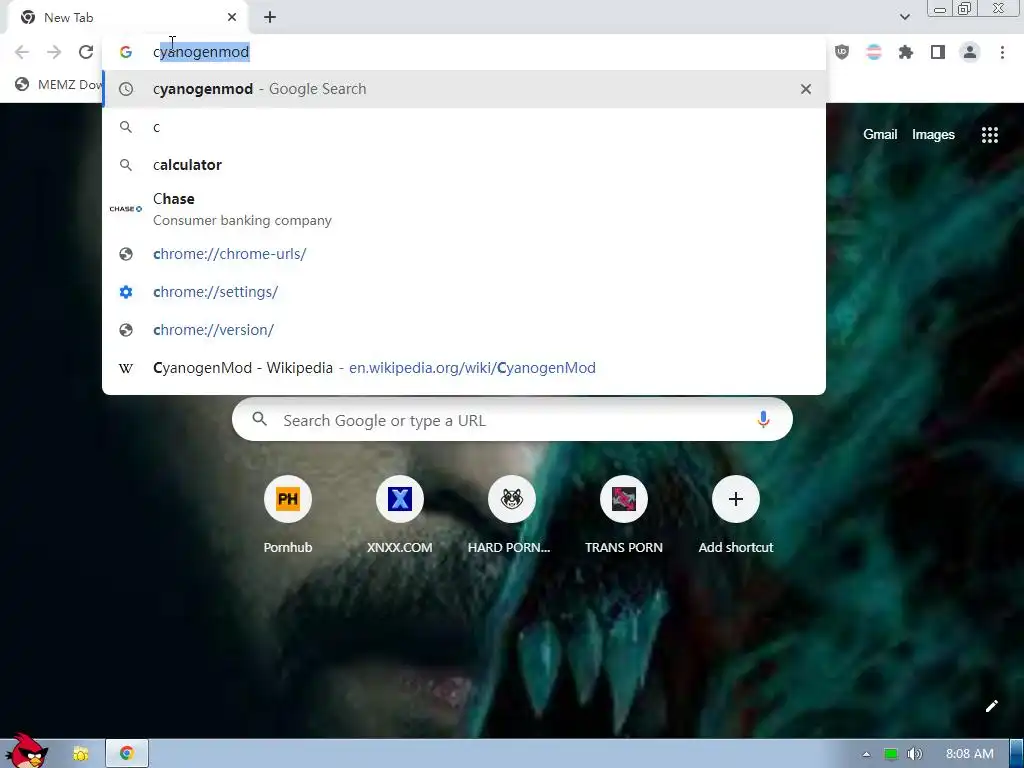This screenshot has width=1024, height=768.
Task: Click the browser forward arrow
Action: click(x=54, y=52)
